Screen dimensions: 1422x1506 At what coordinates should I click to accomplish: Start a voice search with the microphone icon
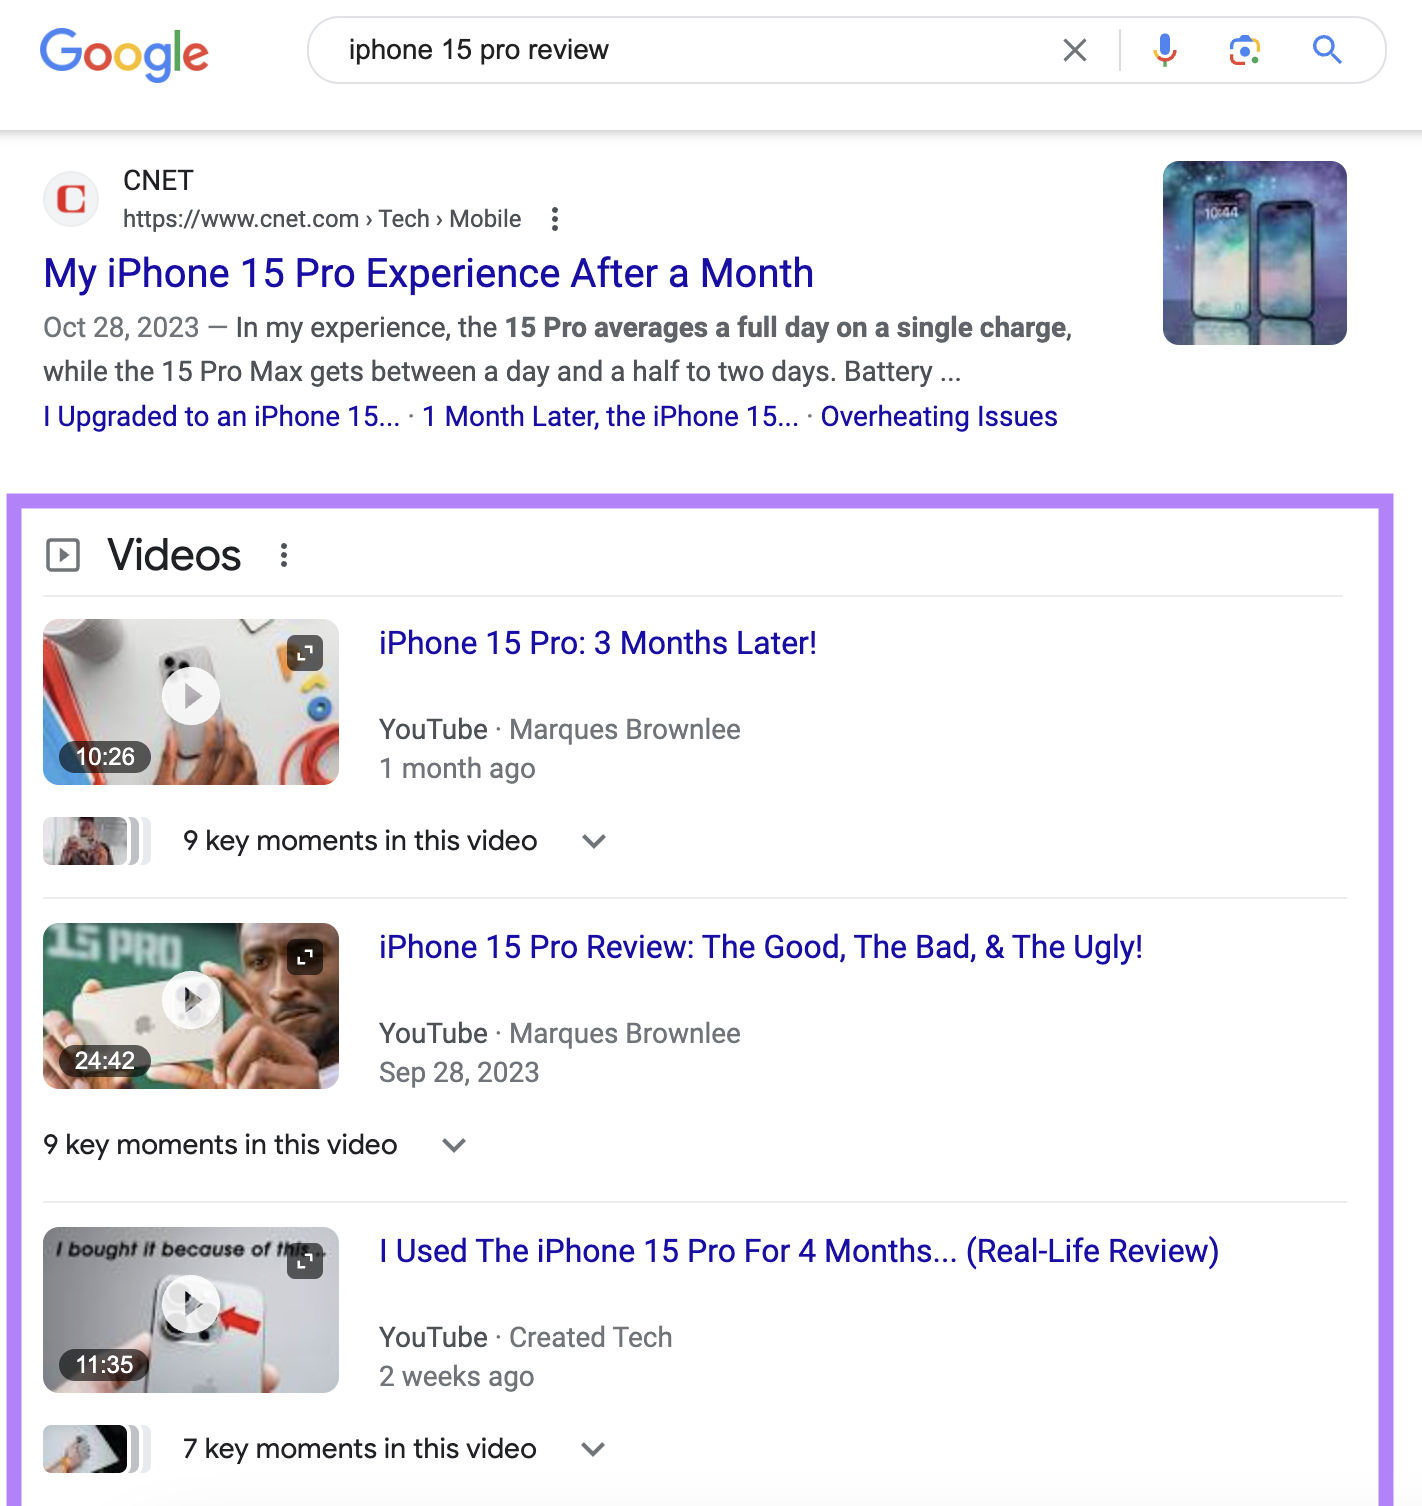(1163, 49)
